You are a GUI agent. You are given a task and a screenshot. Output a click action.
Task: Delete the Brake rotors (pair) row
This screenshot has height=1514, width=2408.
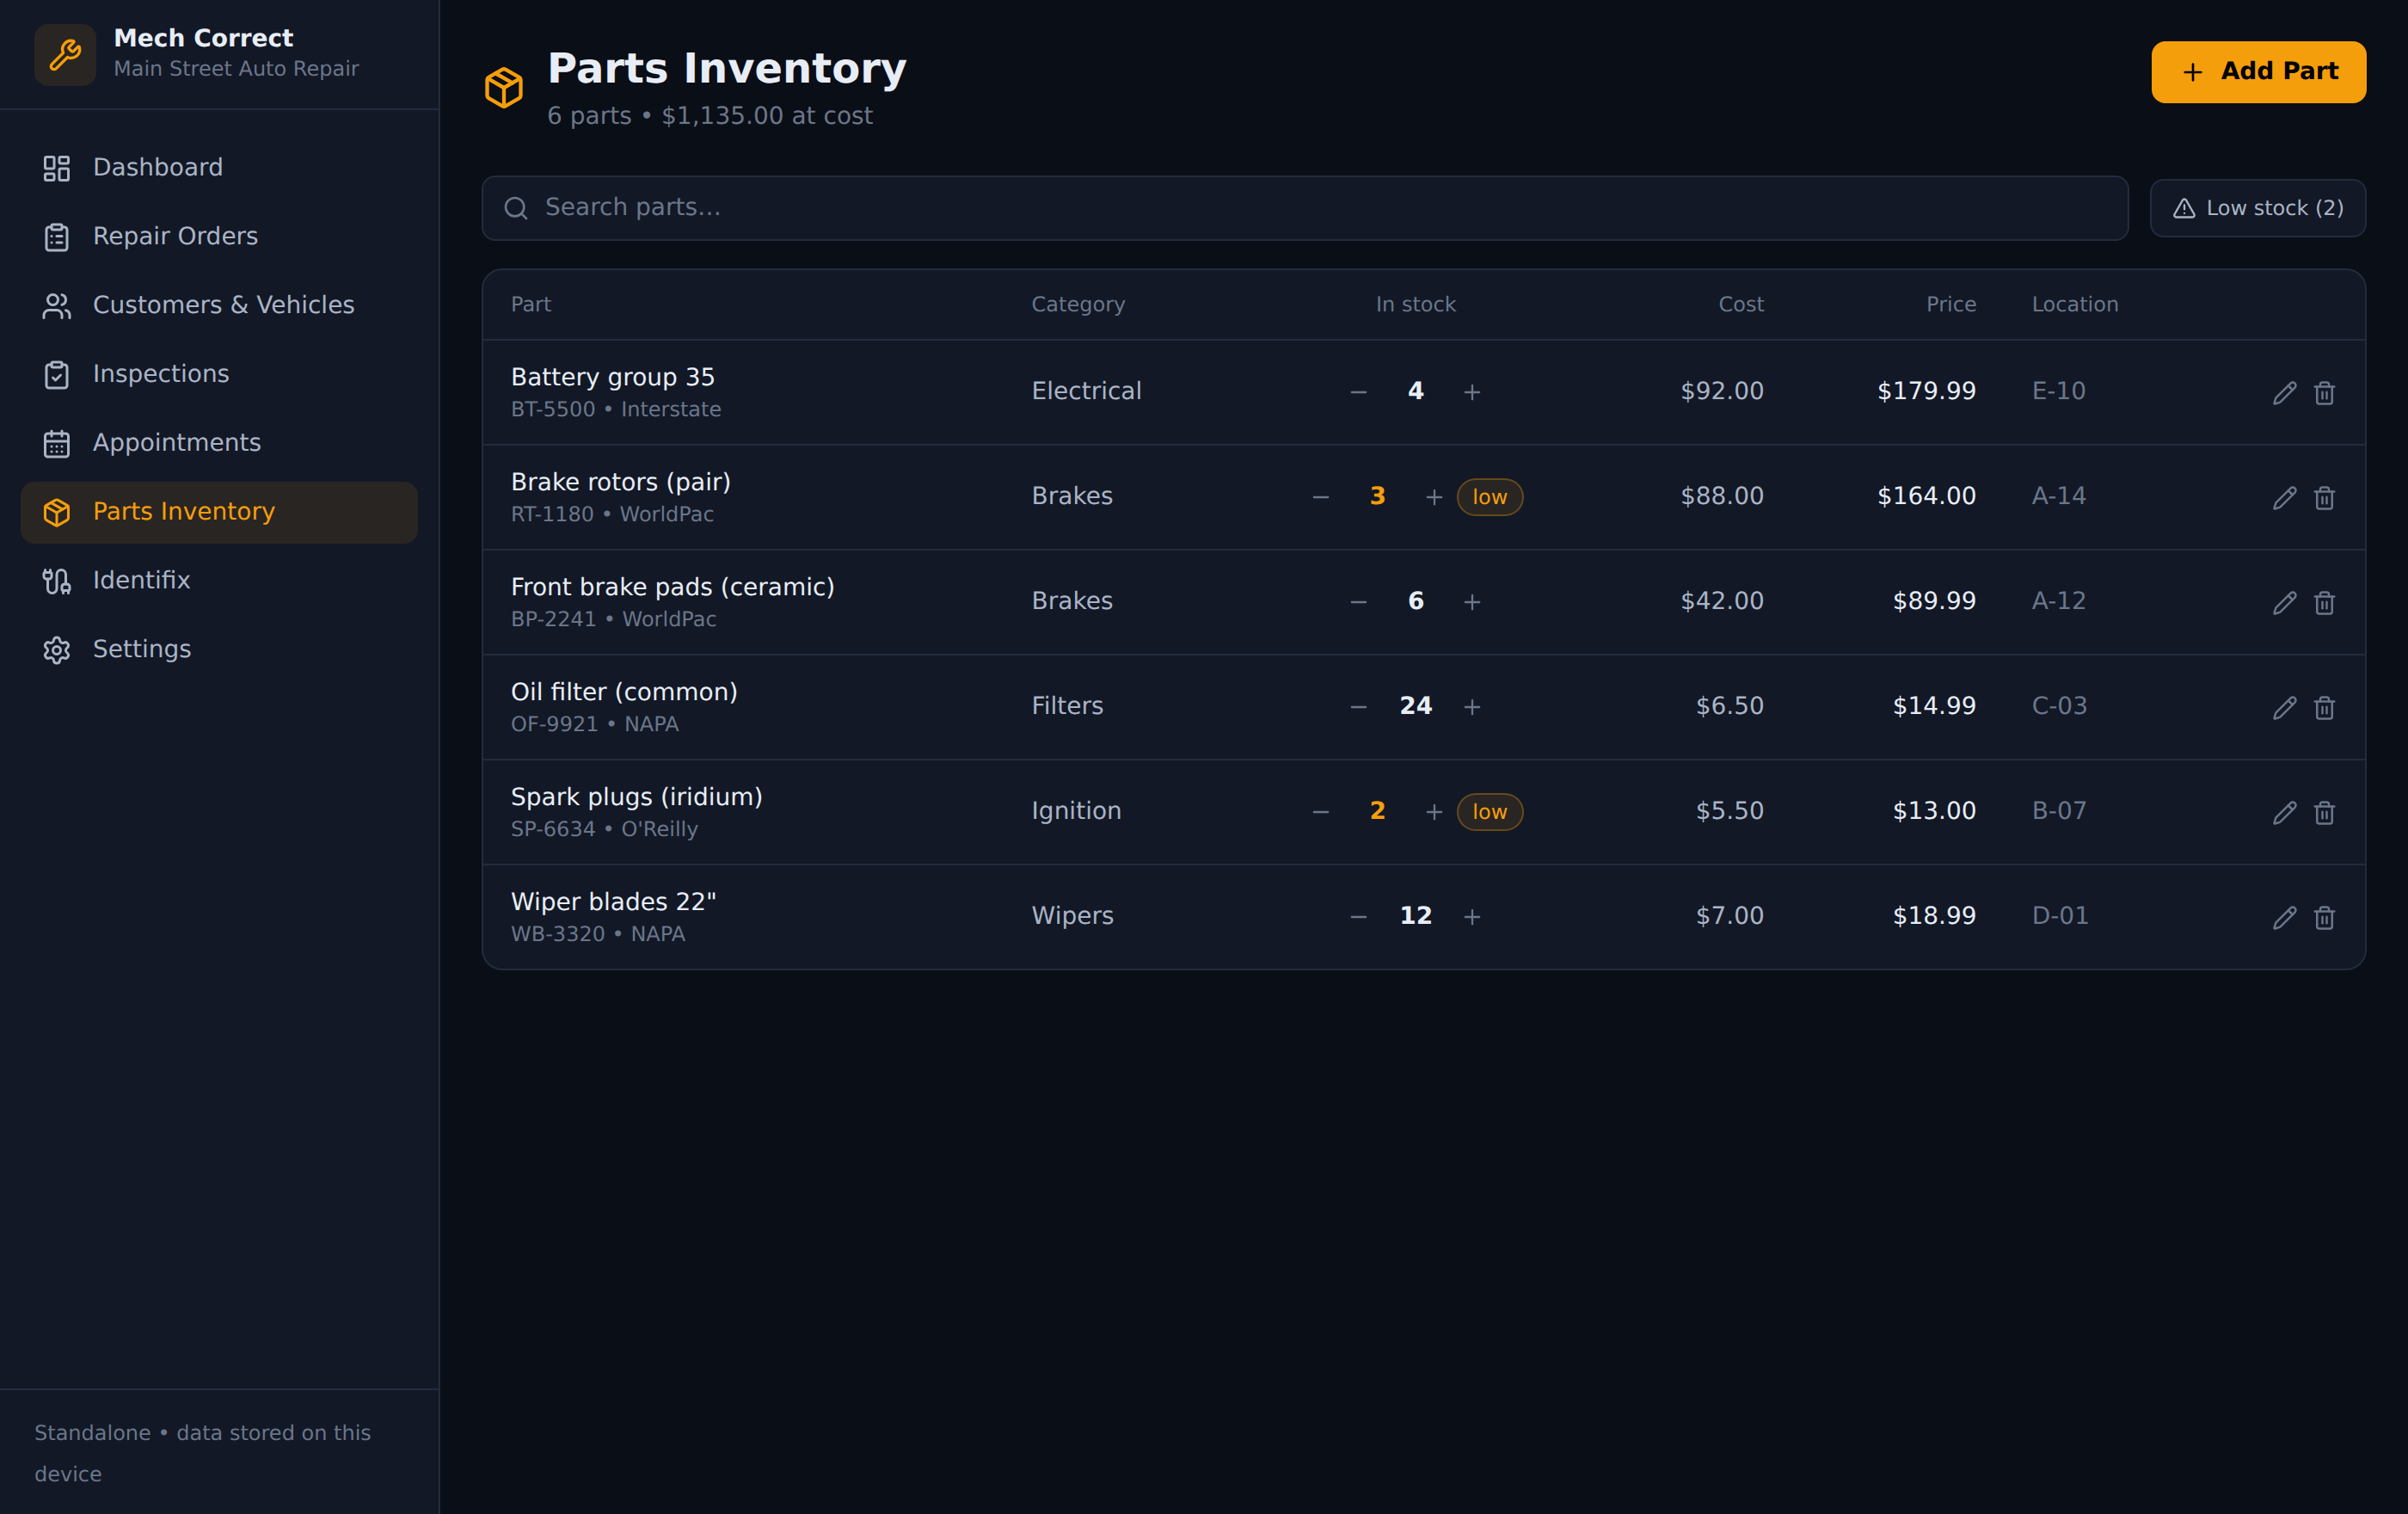point(2324,497)
